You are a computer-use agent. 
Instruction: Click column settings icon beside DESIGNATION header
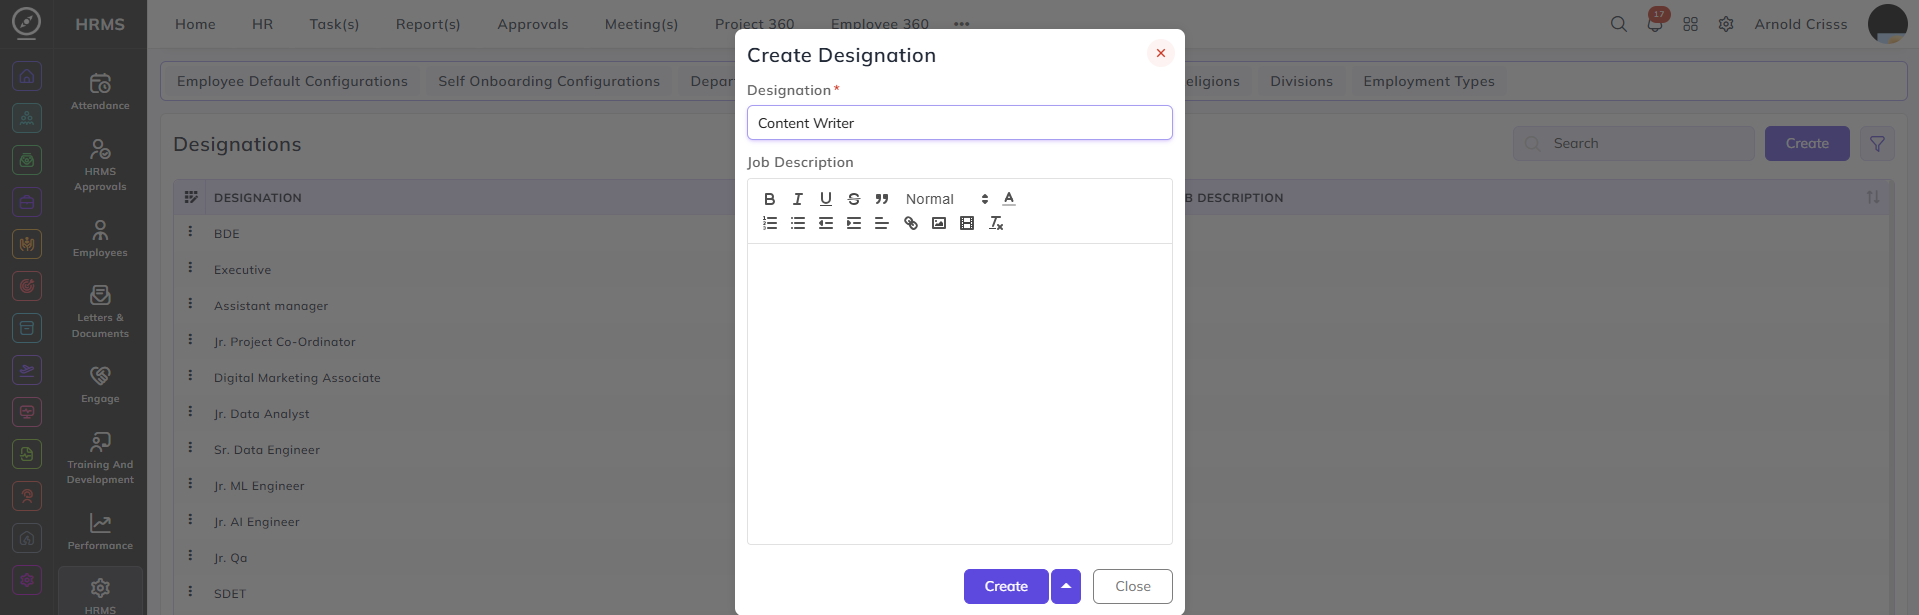click(191, 197)
